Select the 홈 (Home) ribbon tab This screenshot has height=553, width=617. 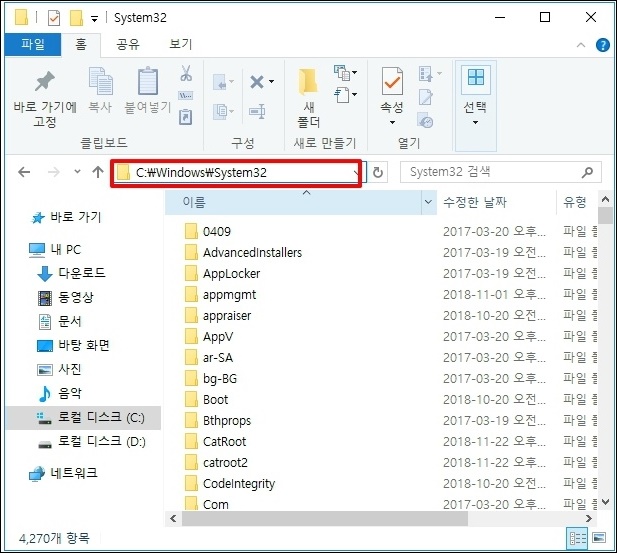(81, 44)
